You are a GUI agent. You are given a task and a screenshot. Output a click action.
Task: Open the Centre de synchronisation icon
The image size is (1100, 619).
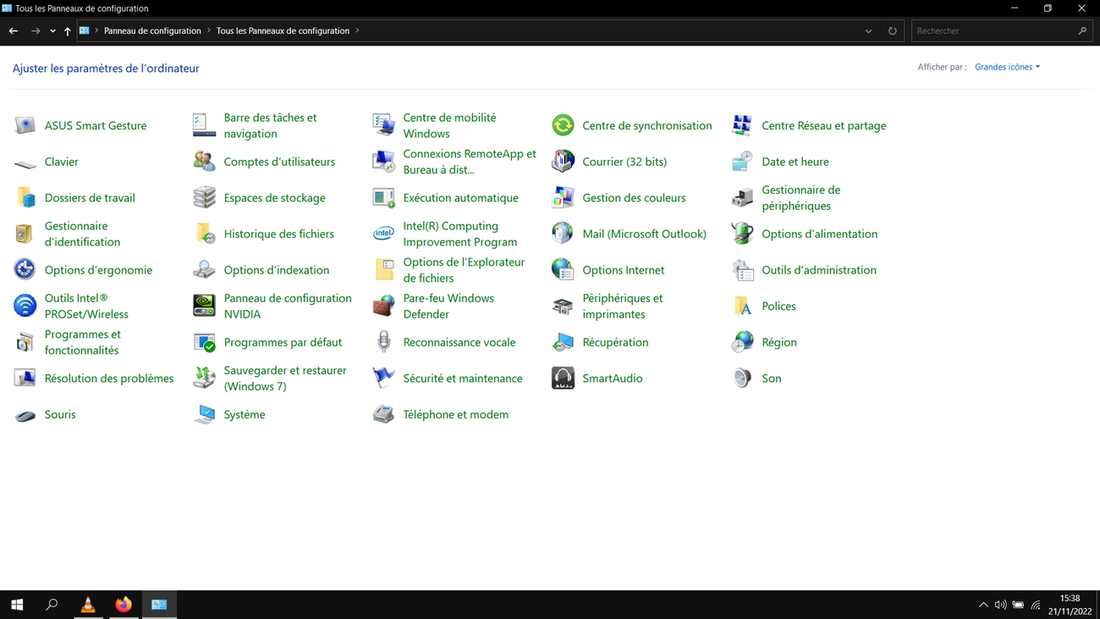(x=563, y=126)
